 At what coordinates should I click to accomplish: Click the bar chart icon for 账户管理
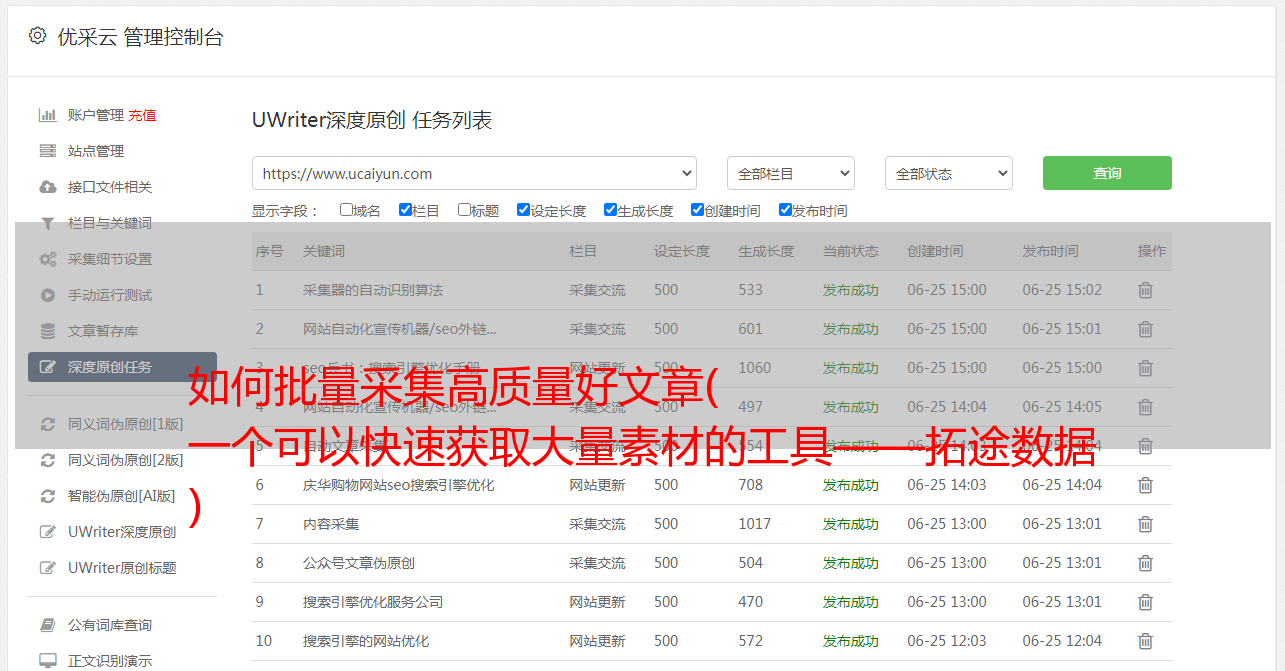pos(47,115)
